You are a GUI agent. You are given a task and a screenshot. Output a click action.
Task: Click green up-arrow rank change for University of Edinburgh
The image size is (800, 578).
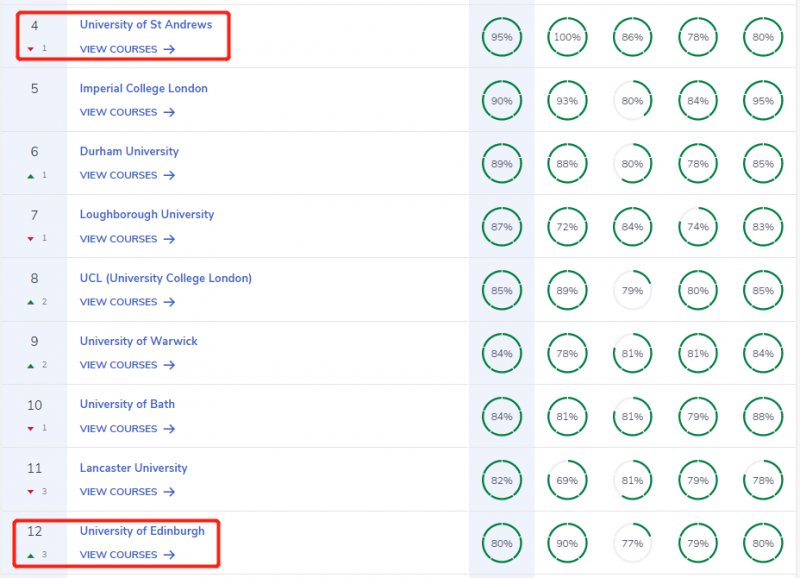(31, 556)
